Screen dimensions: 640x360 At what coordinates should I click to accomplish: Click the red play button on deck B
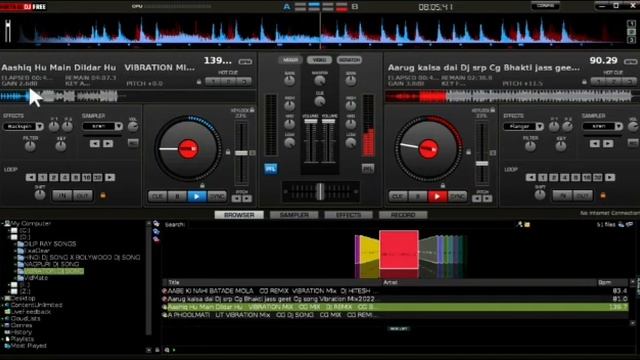[x=437, y=196]
